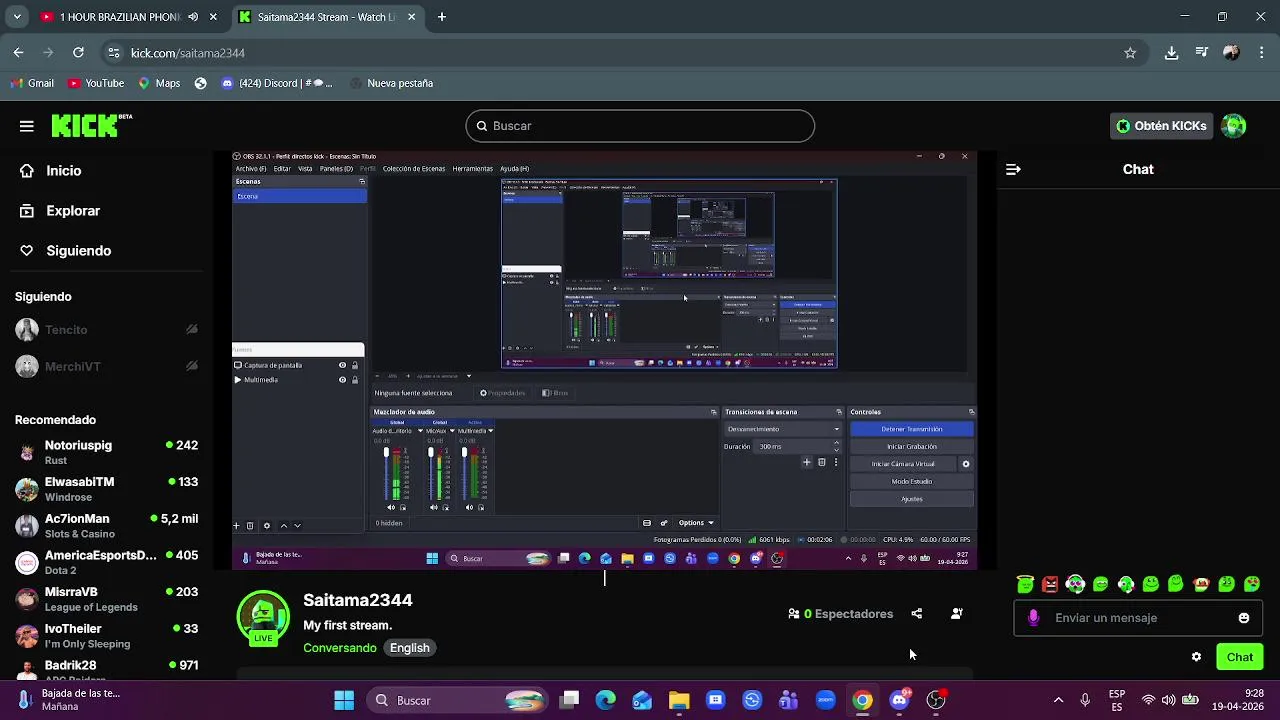The image size is (1280, 720).
Task: Open the Discord bookmark in the bookmarks bar
Action: pyautogui.click(x=276, y=83)
